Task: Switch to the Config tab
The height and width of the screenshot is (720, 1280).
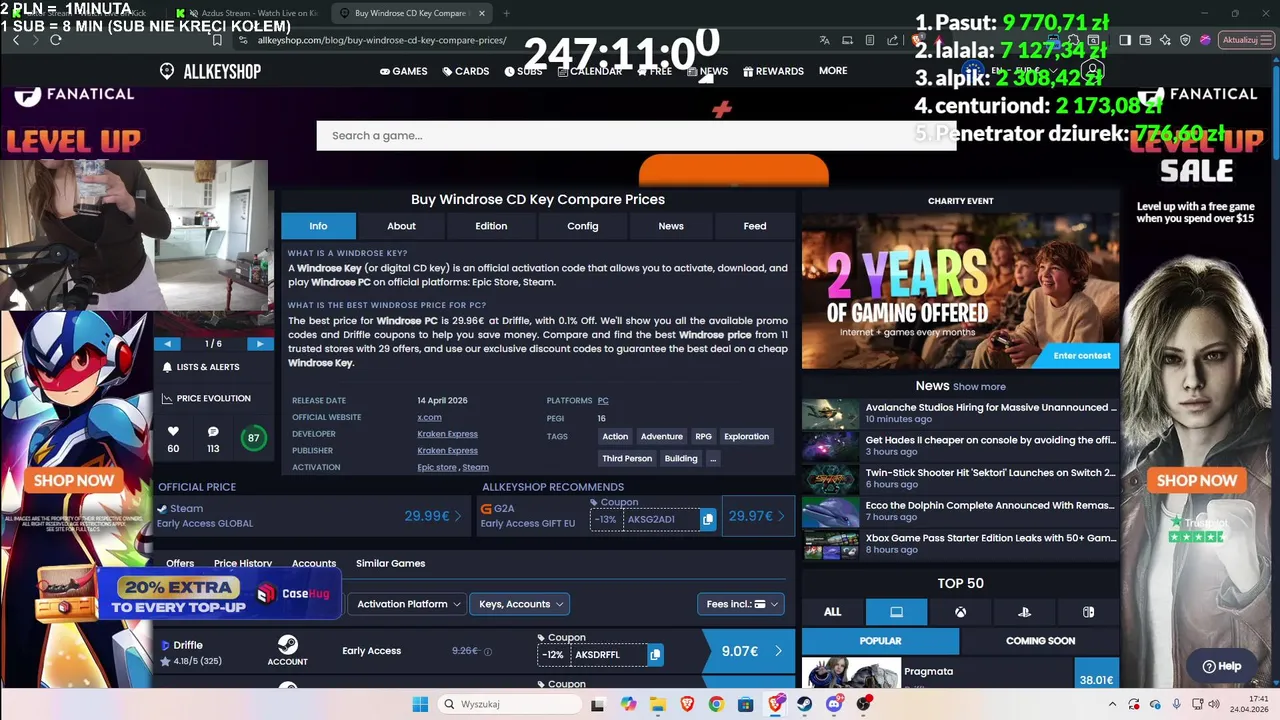Action: click(x=583, y=226)
